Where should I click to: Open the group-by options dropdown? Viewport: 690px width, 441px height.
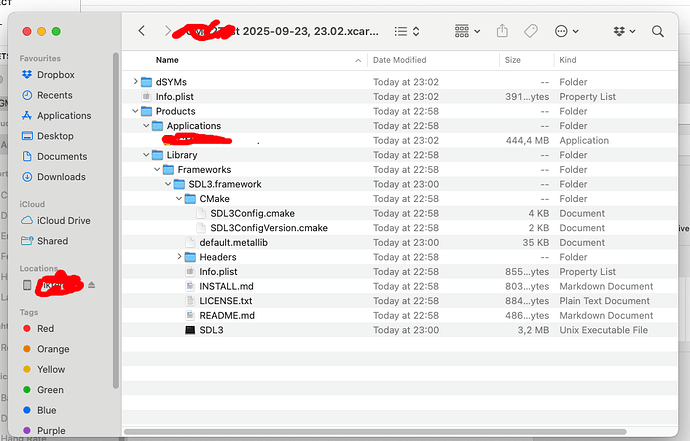tap(467, 31)
